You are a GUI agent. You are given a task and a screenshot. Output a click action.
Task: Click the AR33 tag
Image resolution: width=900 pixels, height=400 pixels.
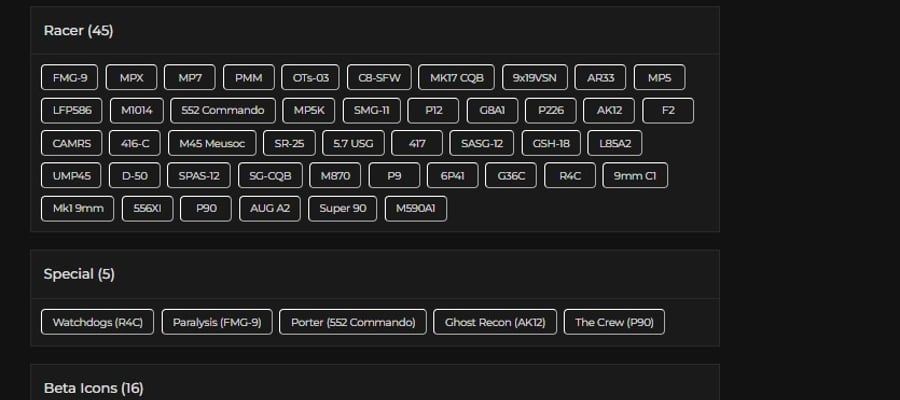point(600,77)
